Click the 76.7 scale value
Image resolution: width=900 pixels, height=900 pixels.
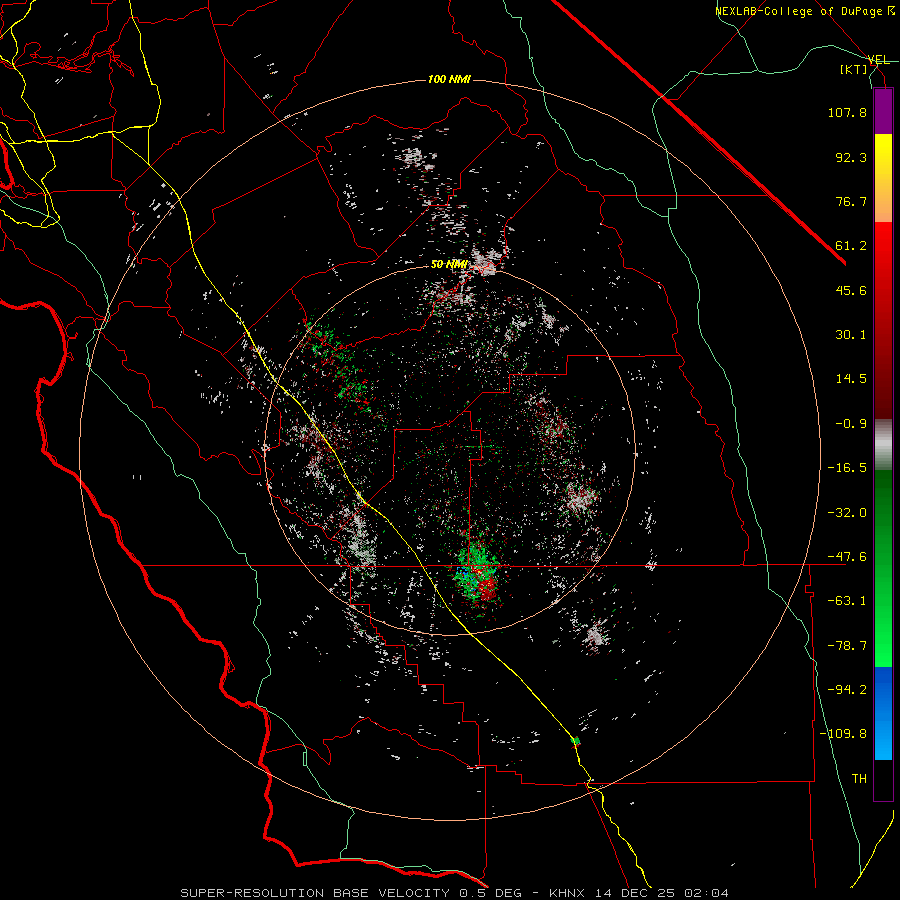point(851,201)
